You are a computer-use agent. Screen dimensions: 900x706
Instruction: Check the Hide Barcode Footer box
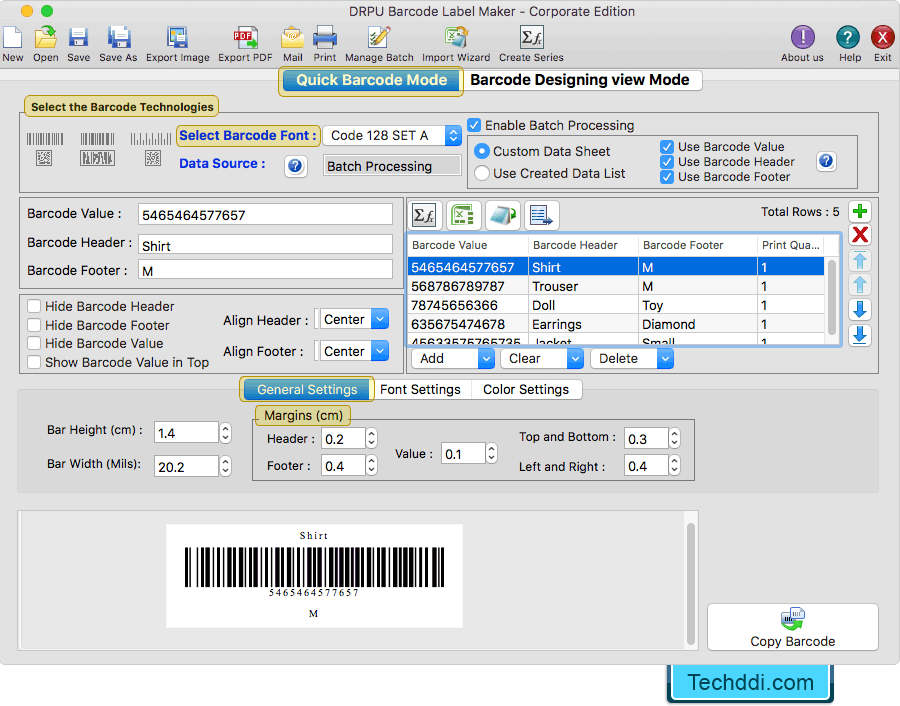(x=34, y=325)
